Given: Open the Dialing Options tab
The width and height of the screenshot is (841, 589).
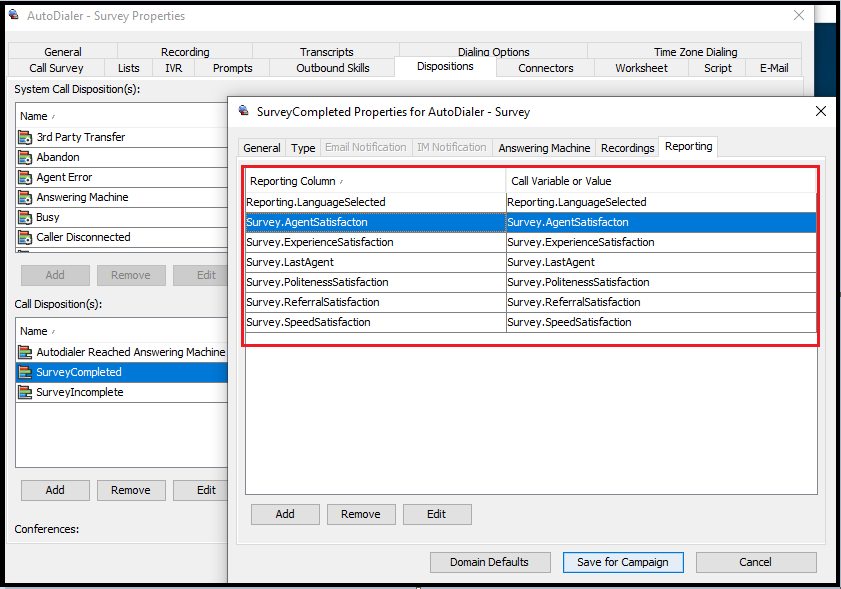Looking at the screenshot, I should pos(493,51).
